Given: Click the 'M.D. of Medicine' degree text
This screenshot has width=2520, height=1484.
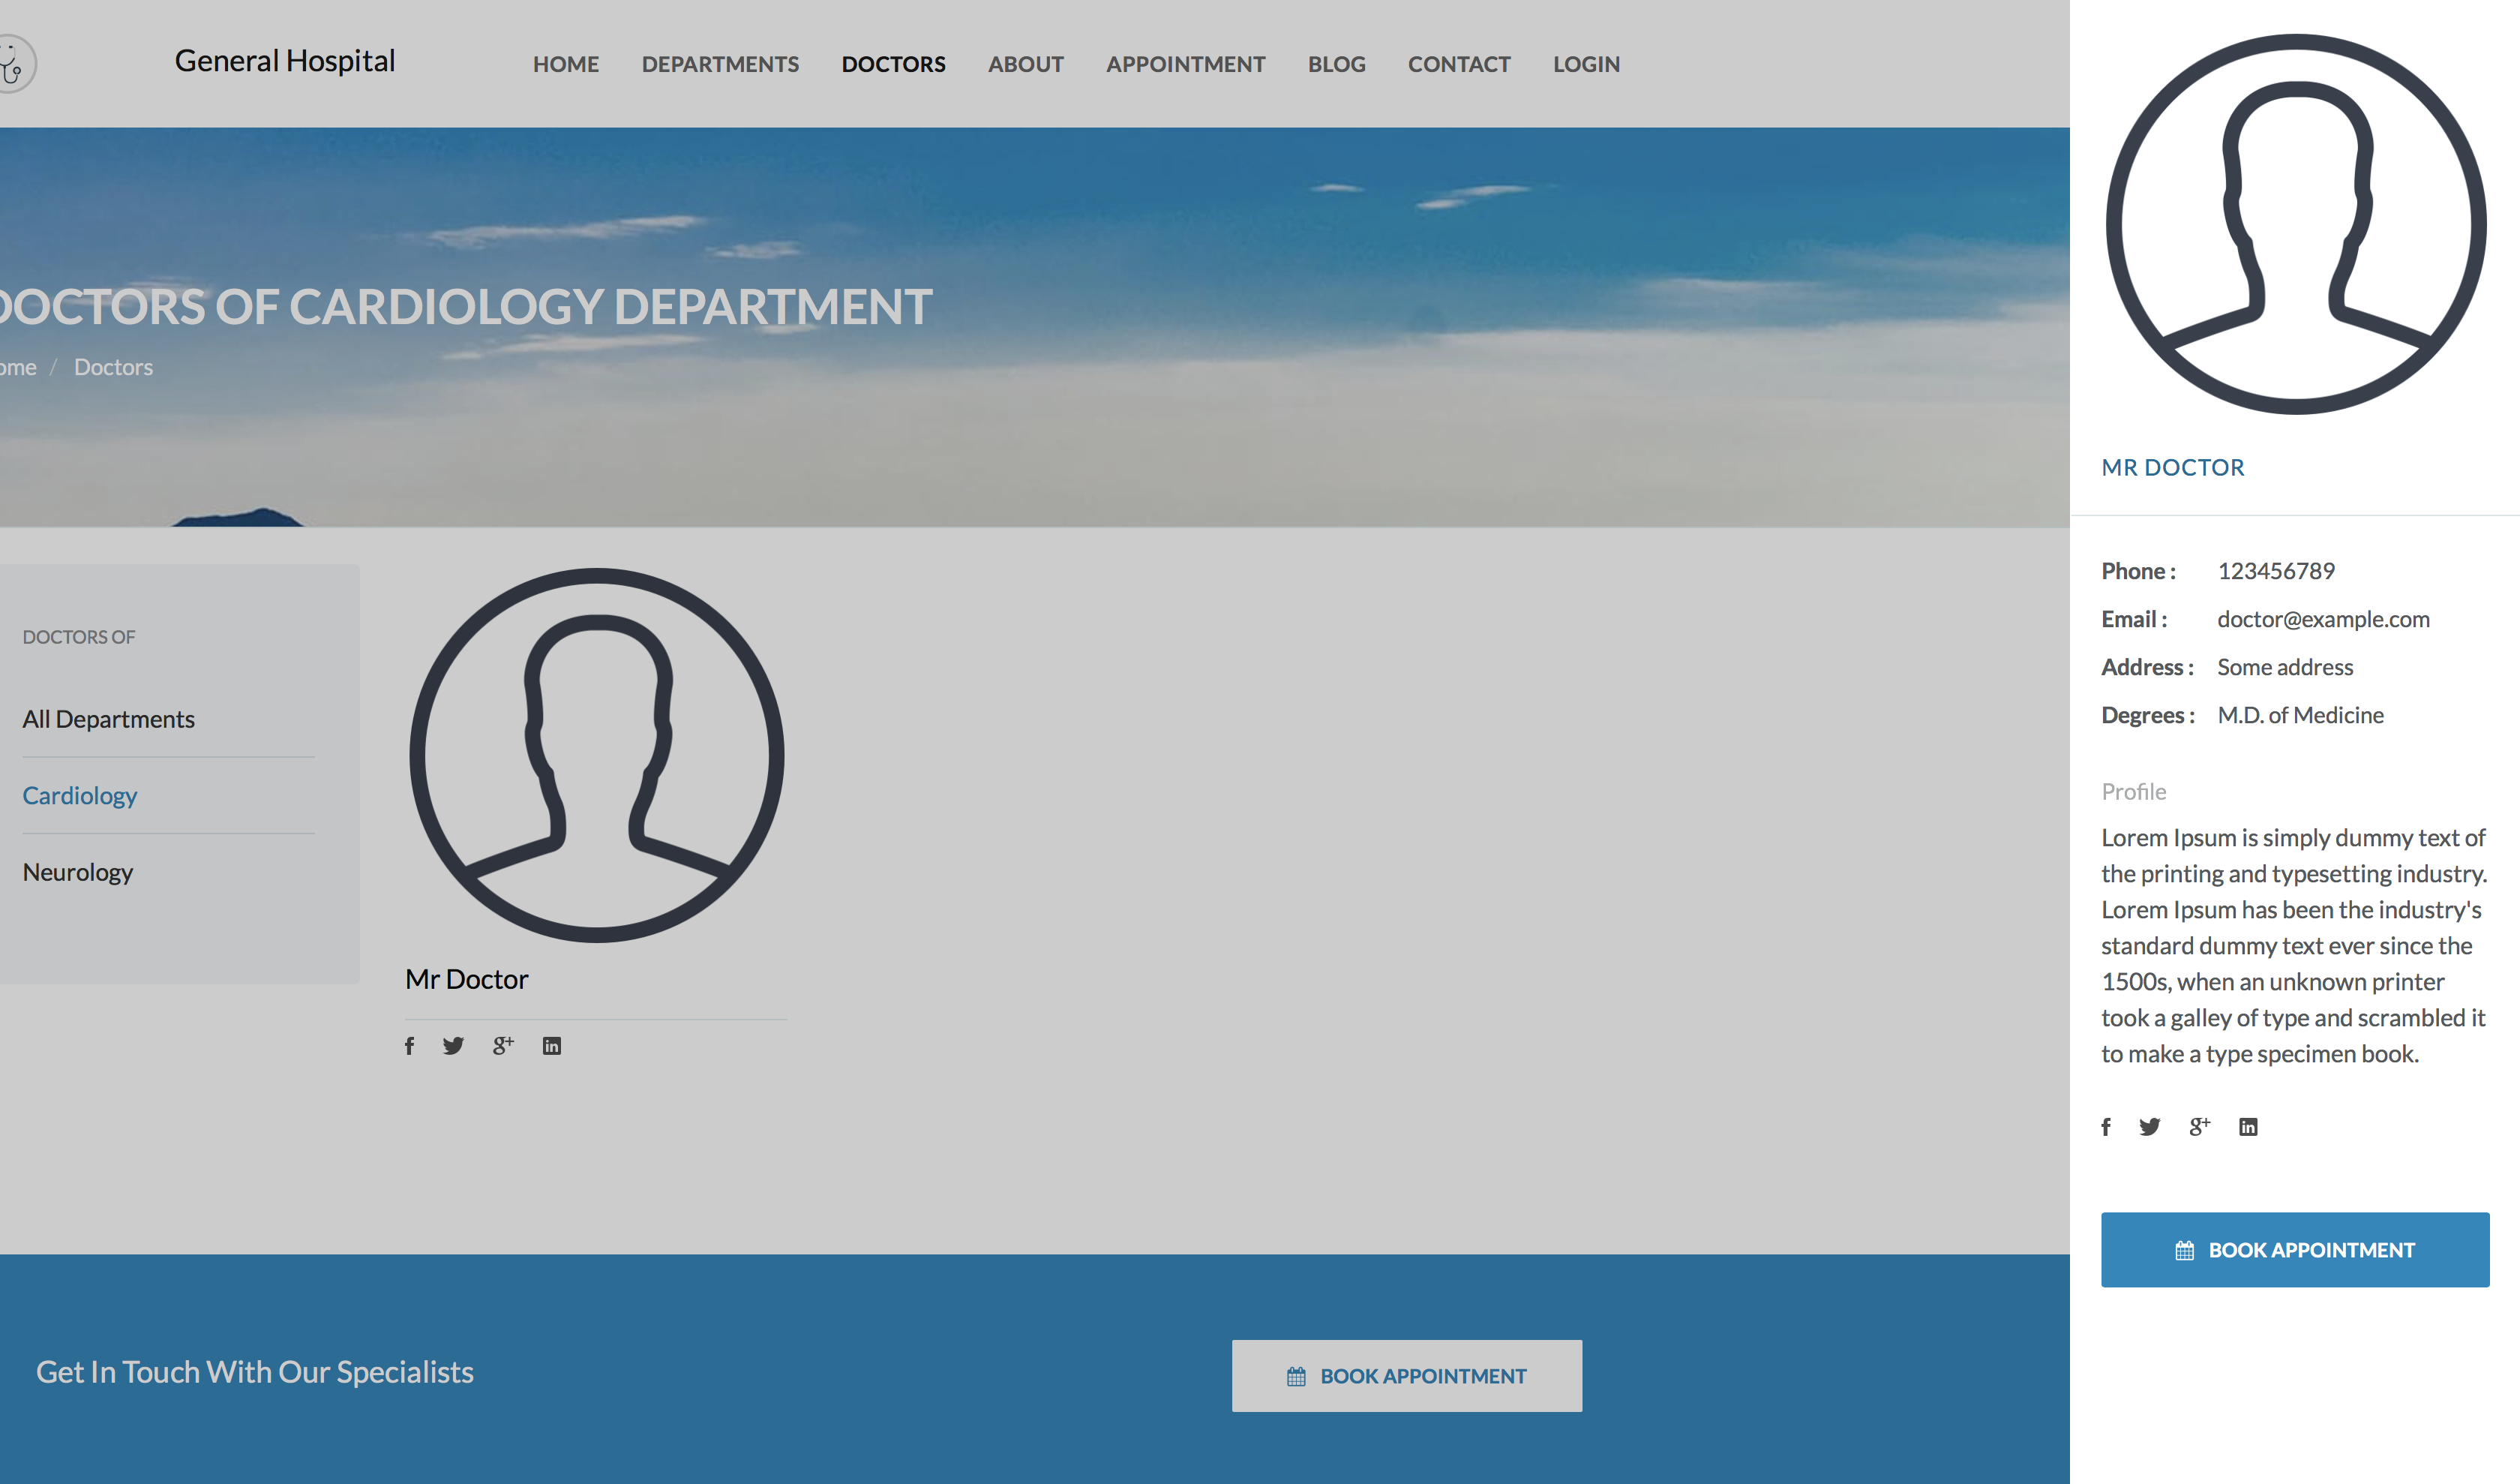Looking at the screenshot, I should [2300, 715].
